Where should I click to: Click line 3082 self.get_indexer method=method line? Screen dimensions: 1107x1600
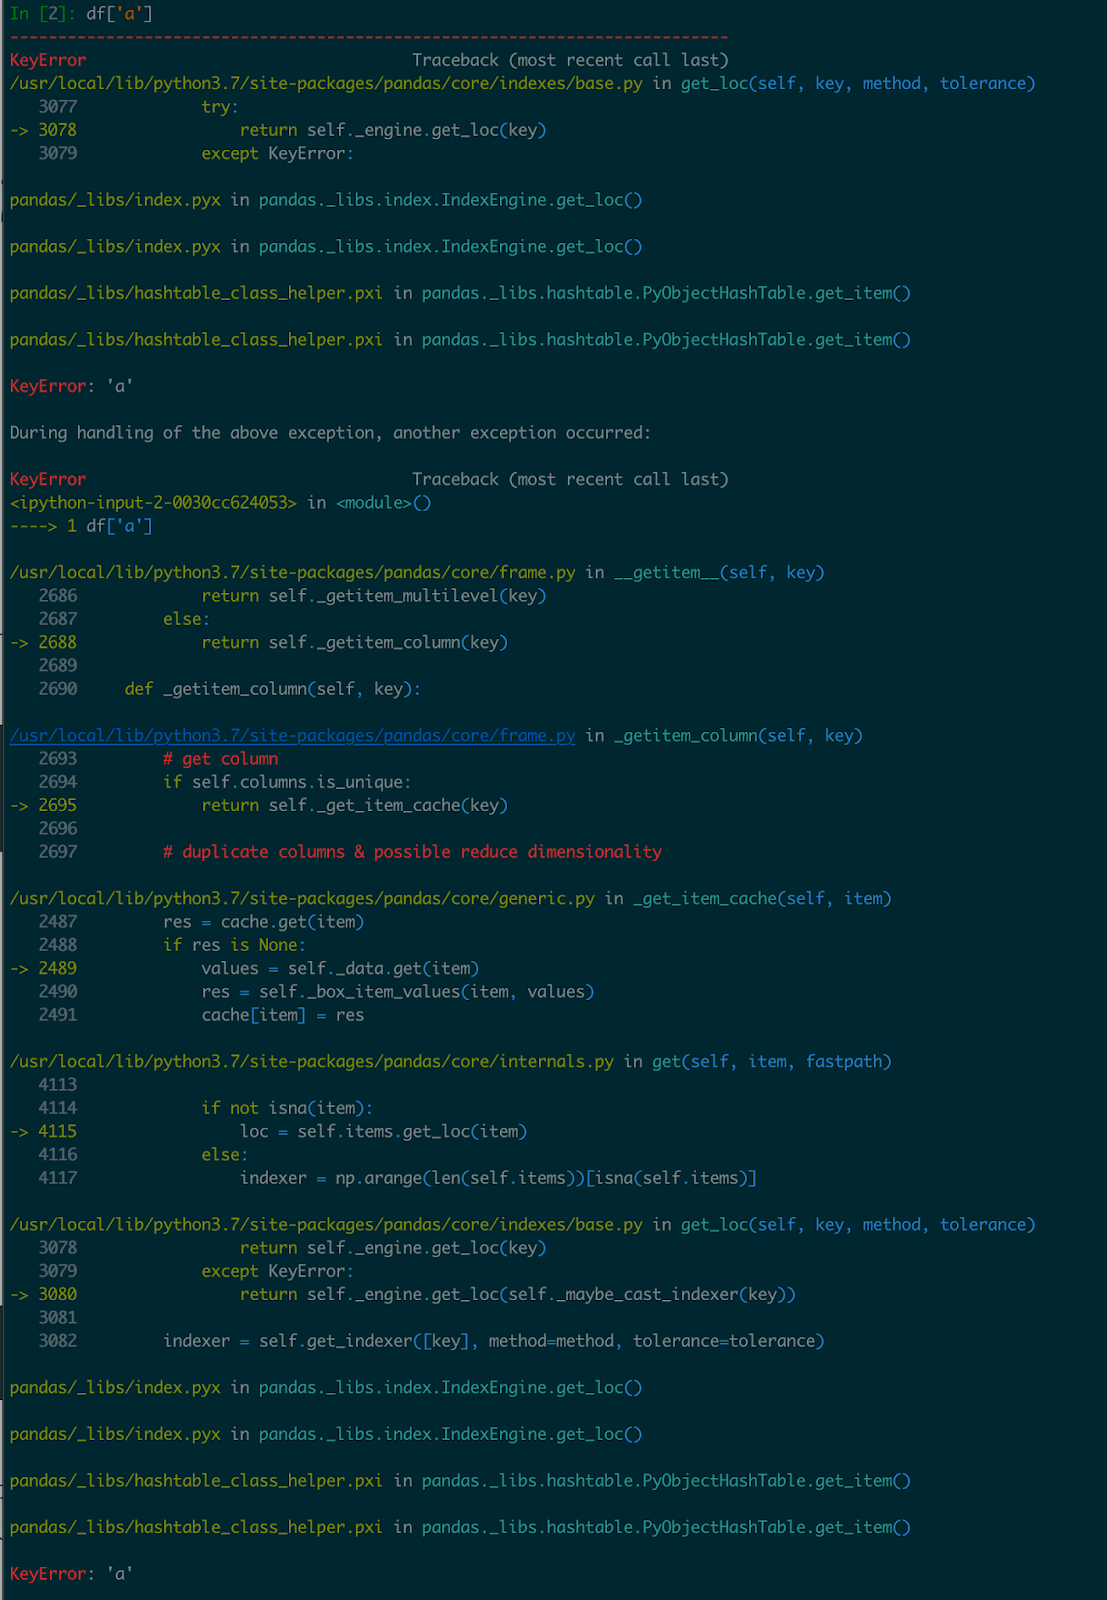(431, 1341)
